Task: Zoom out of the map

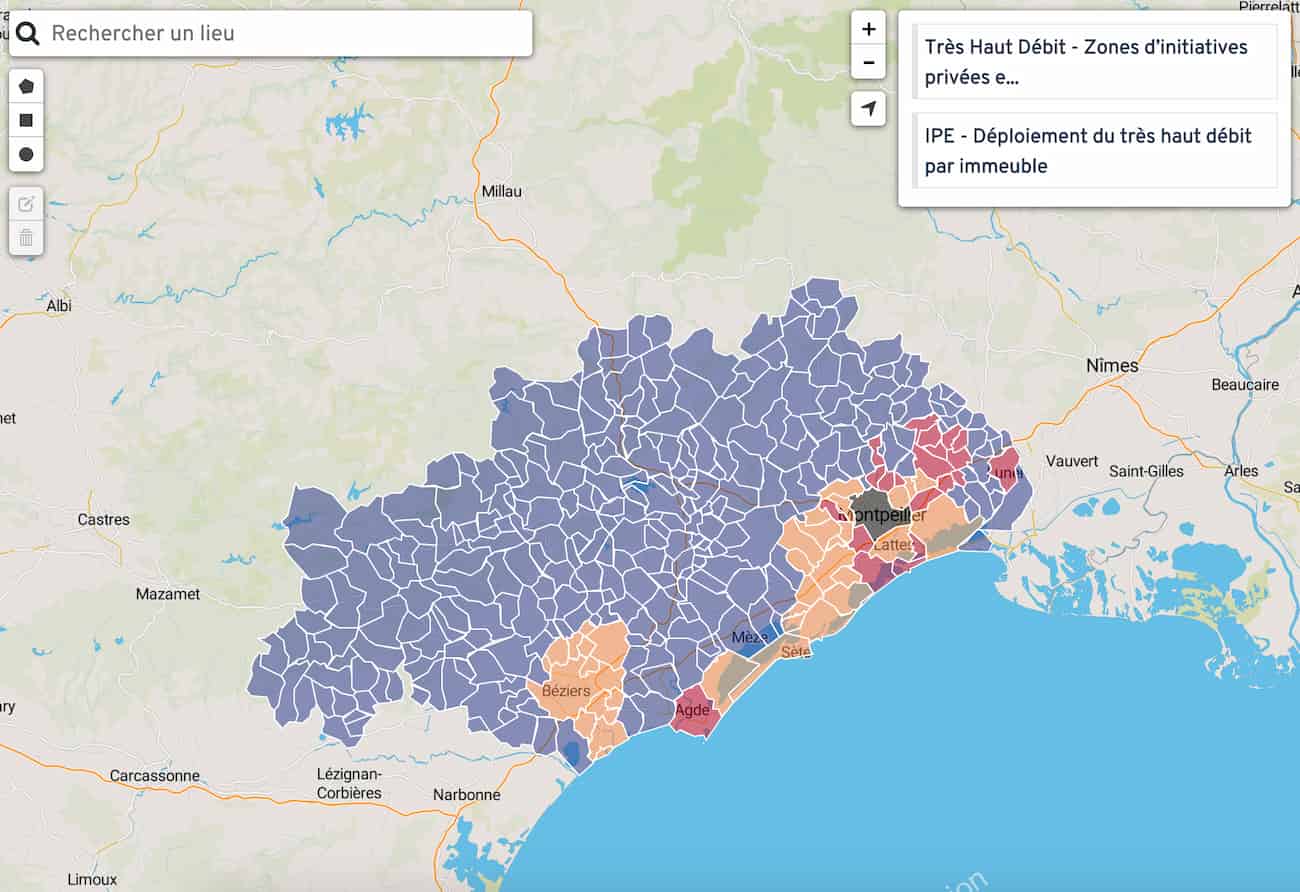Action: click(x=868, y=64)
